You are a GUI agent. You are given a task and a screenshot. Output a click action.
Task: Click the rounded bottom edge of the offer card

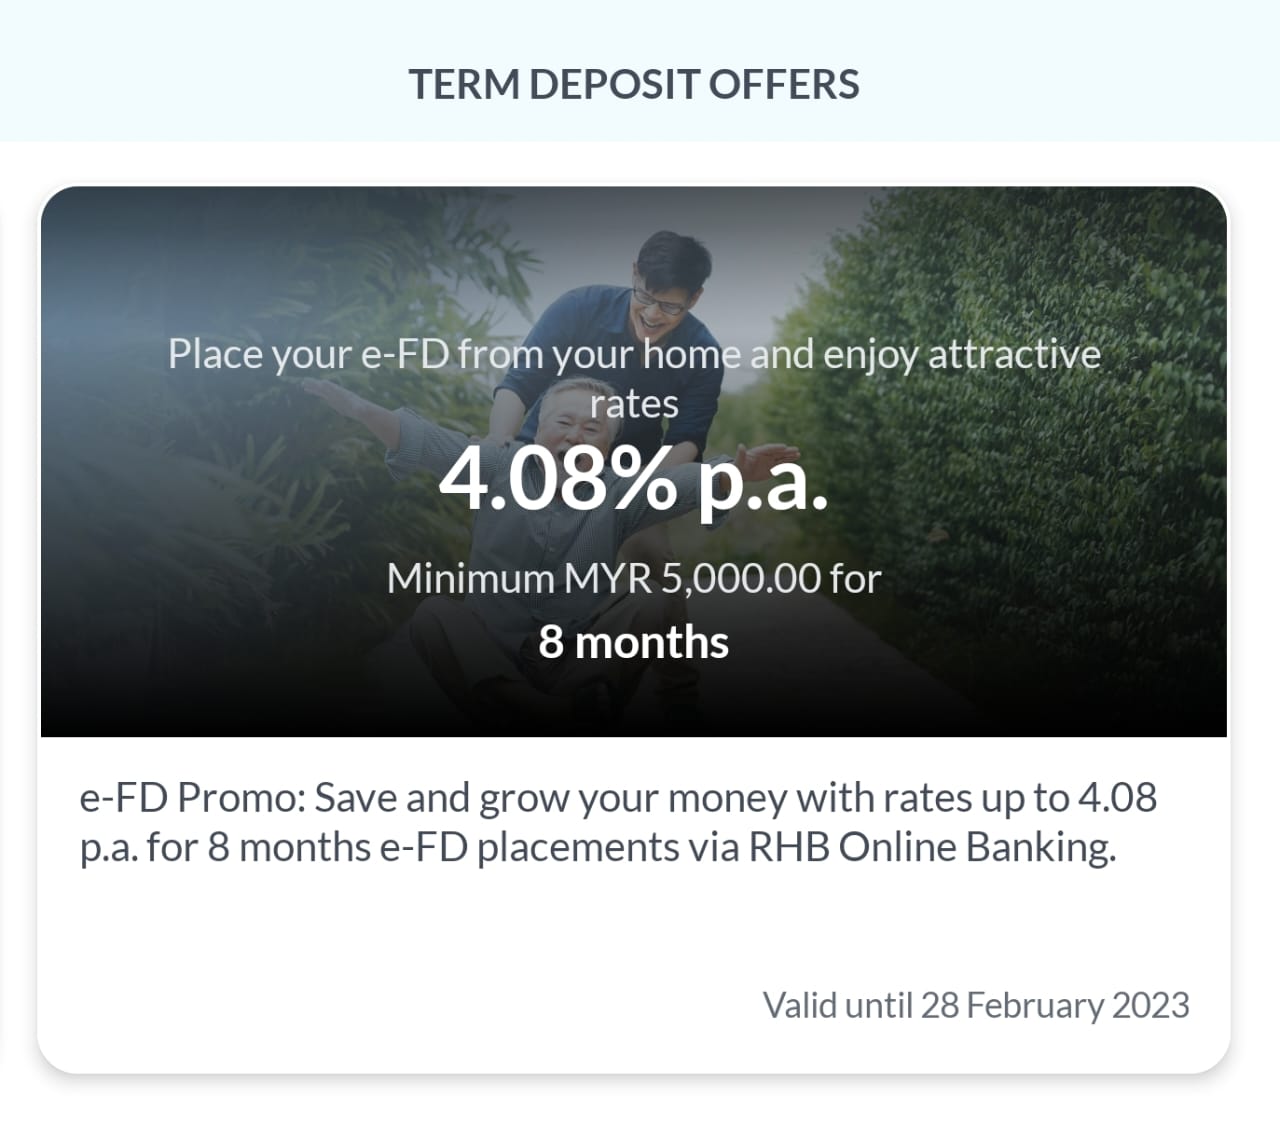tap(634, 1068)
